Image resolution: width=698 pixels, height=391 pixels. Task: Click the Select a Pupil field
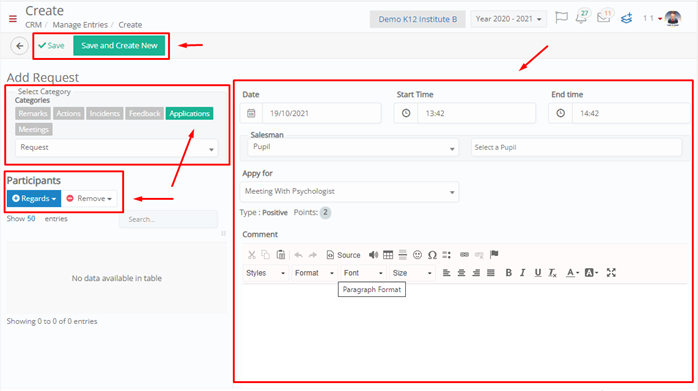tap(576, 147)
